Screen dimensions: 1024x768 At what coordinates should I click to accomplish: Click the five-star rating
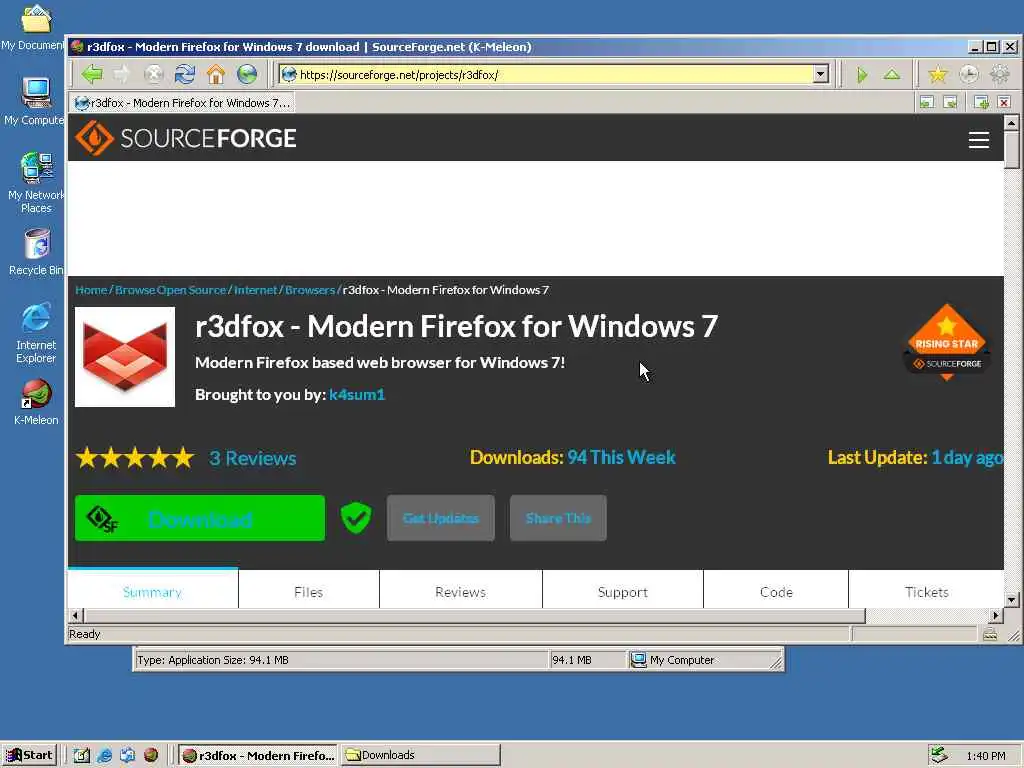(135, 458)
